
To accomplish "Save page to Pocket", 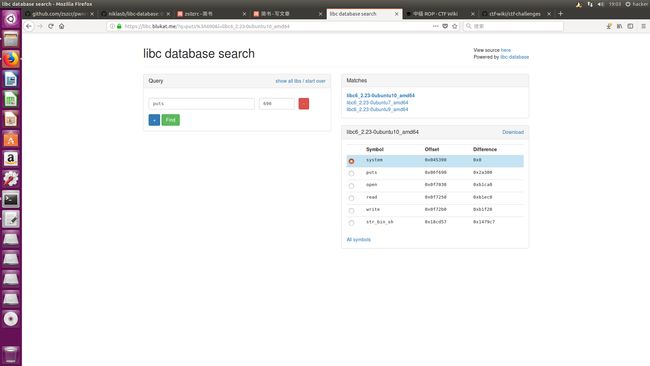I will pyautogui.click(x=445, y=26).
